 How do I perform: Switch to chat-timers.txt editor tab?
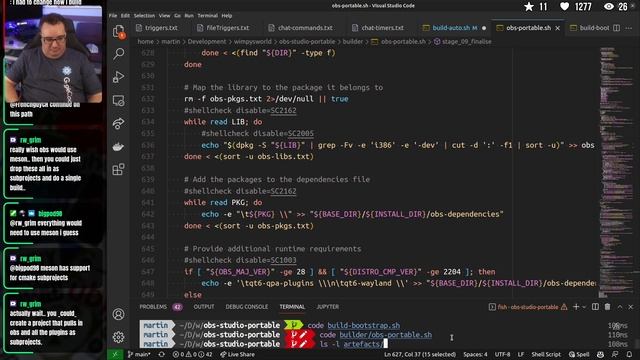click(378, 28)
